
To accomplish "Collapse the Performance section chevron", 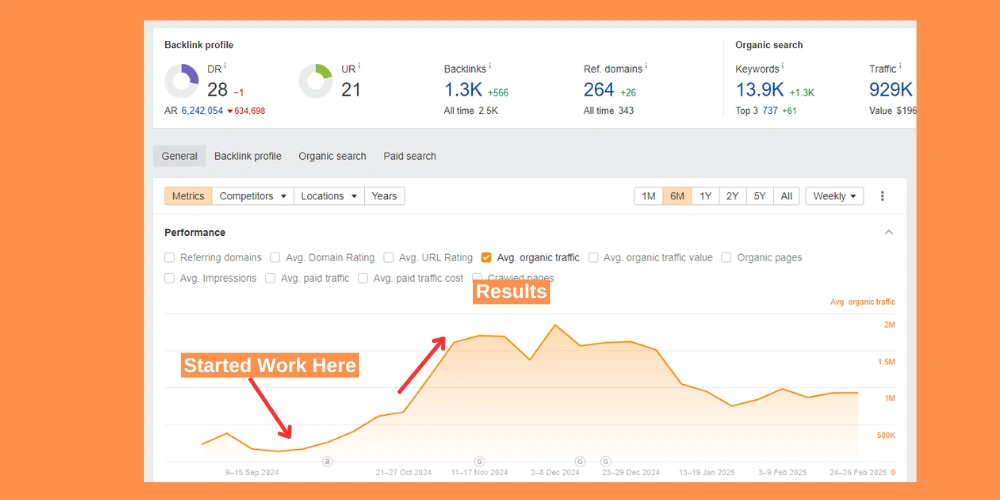I will click(888, 232).
